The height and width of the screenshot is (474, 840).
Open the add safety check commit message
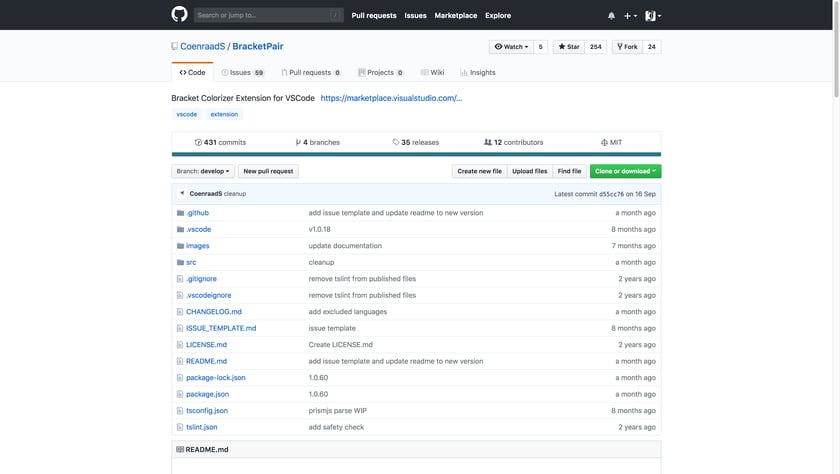coord(336,427)
